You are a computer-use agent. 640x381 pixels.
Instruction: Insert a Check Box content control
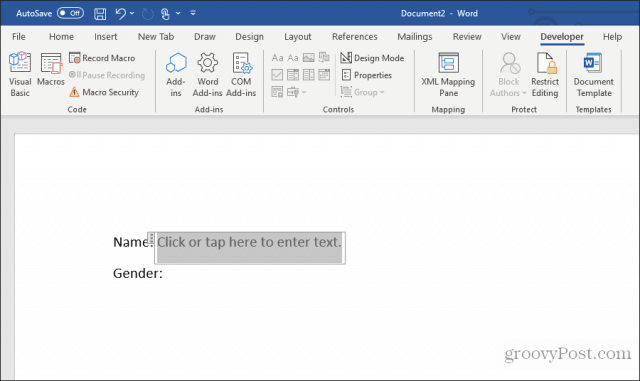tap(277, 75)
